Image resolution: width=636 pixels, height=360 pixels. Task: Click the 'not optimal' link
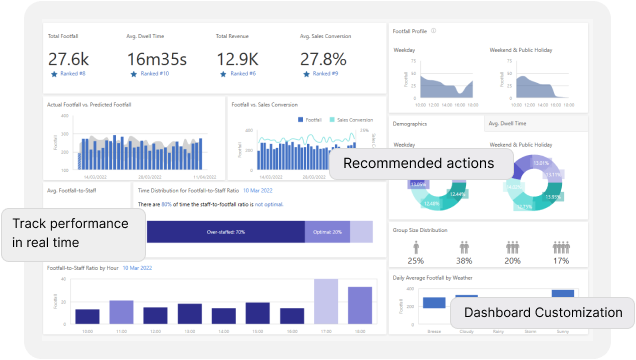click(269, 204)
